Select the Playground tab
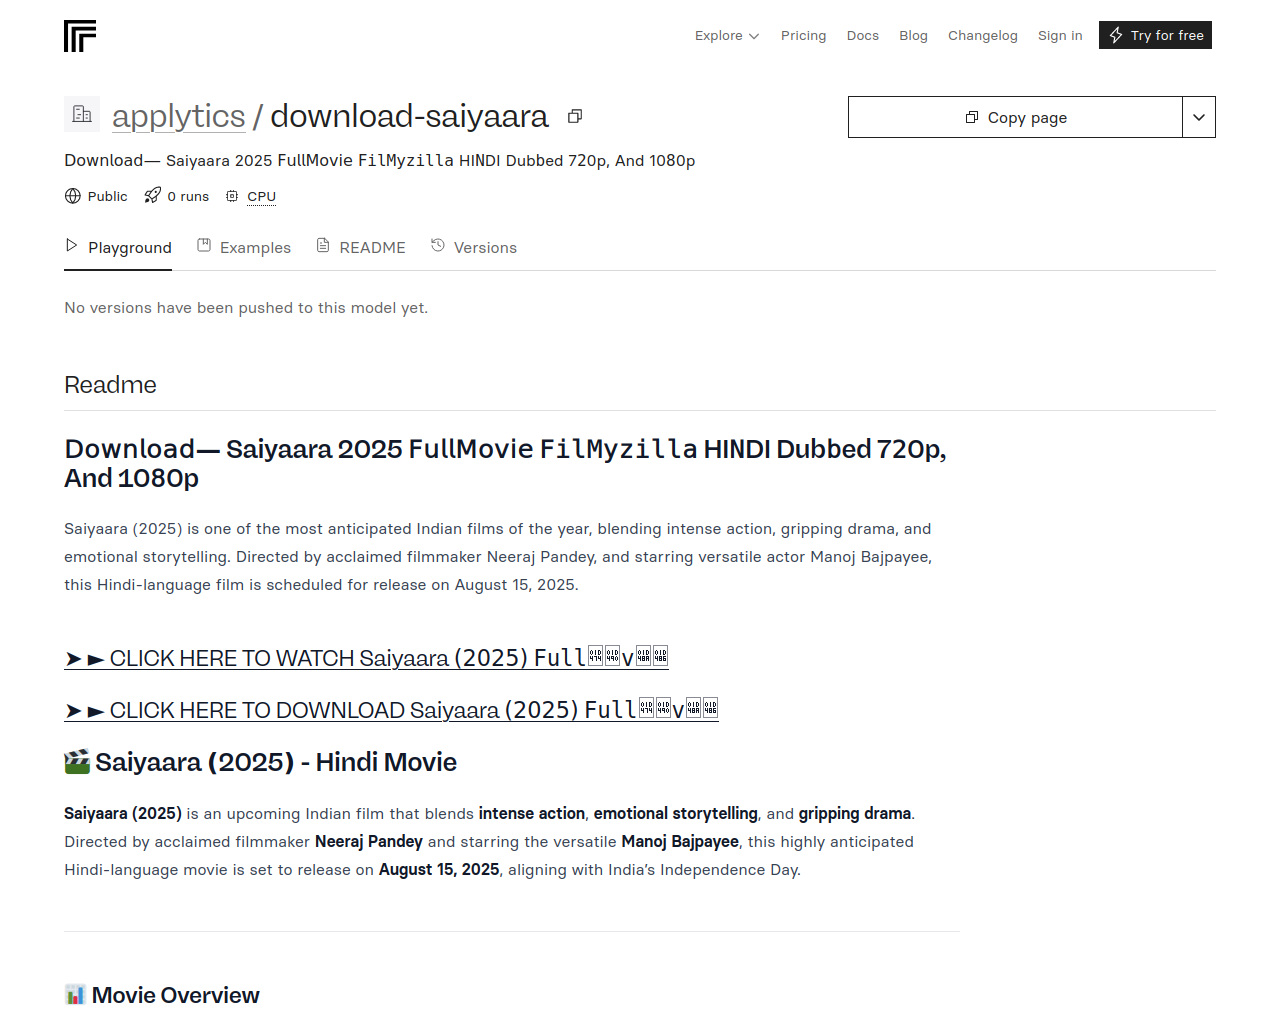This screenshot has height=1024, width=1280. tap(118, 247)
